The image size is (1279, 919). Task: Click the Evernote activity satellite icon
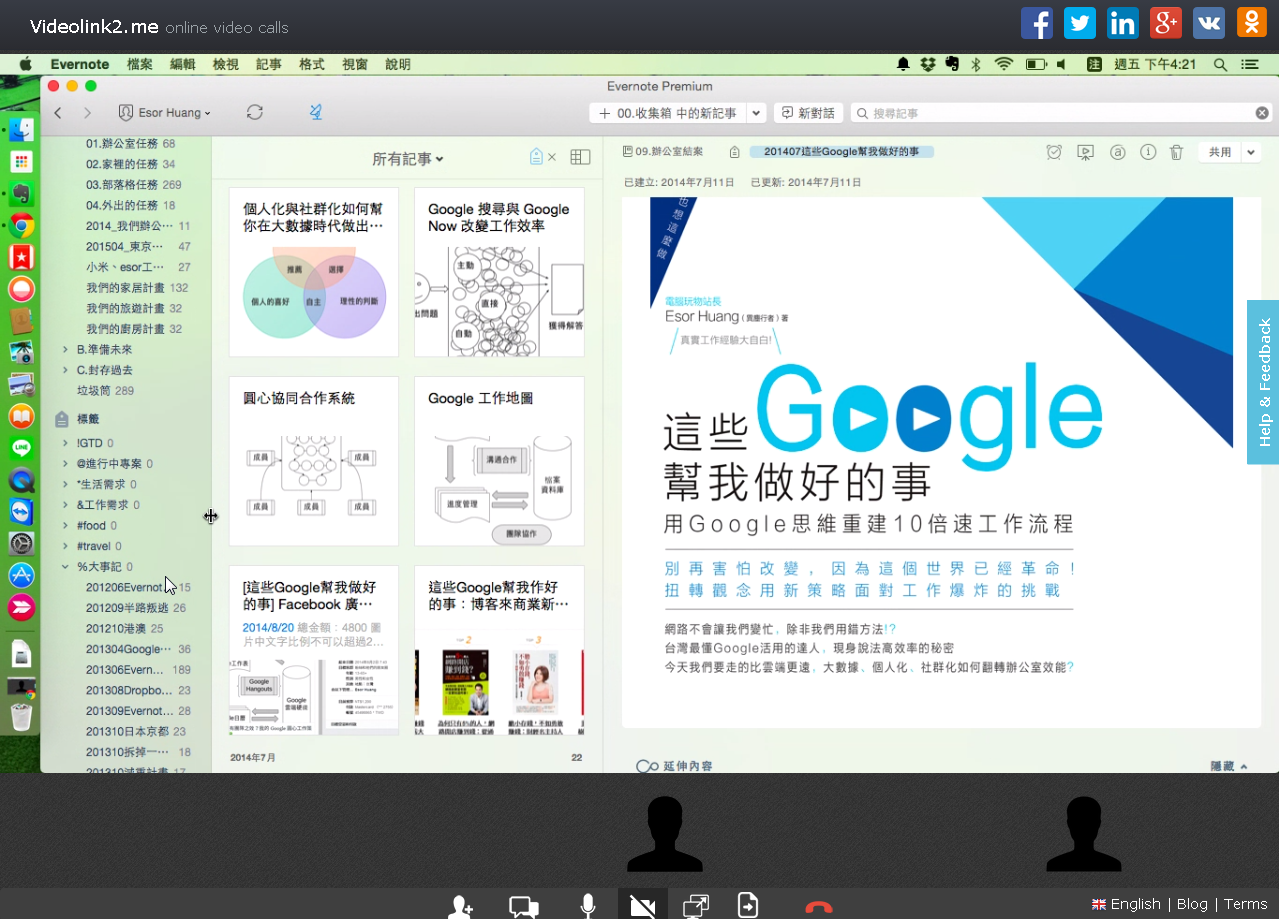point(316,112)
